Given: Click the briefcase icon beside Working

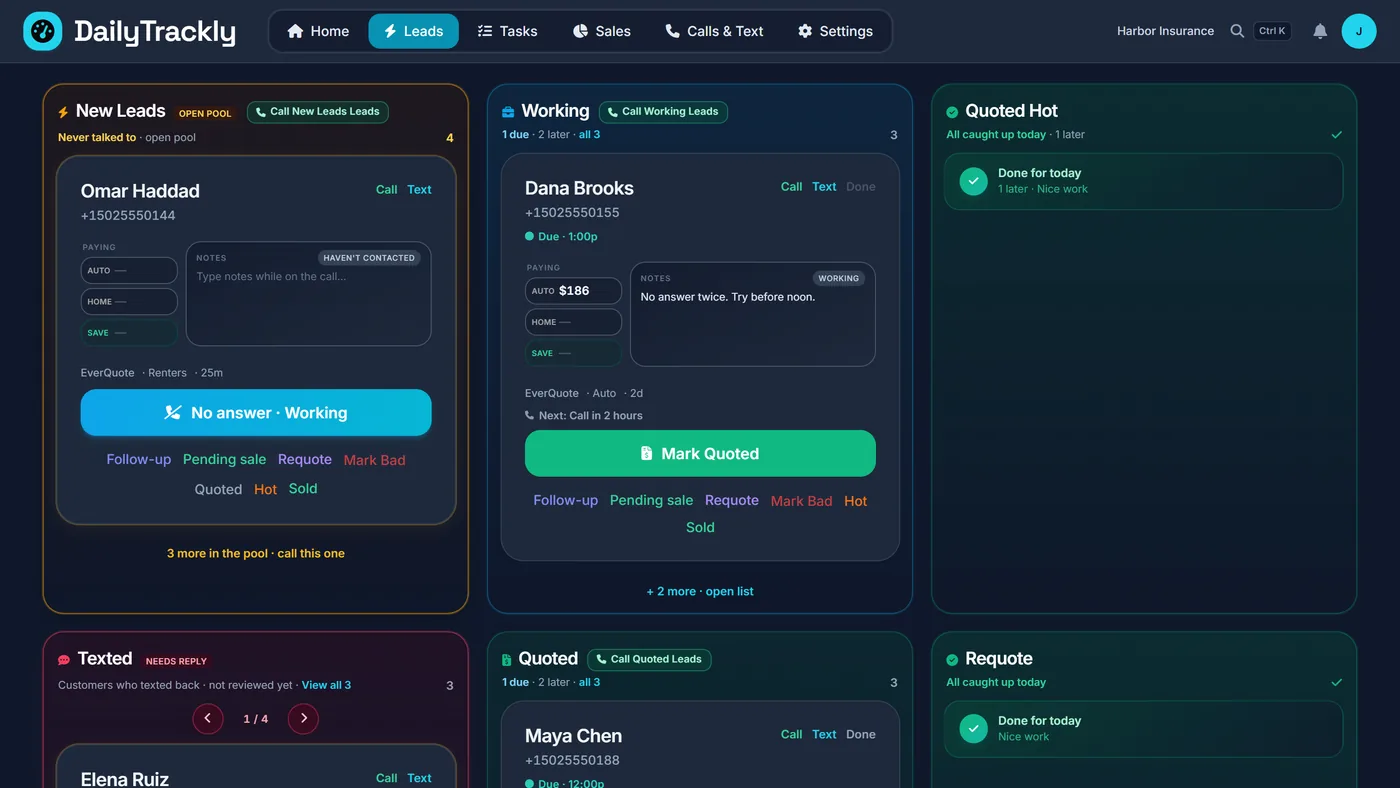Looking at the screenshot, I should pyautogui.click(x=508, y=112).
